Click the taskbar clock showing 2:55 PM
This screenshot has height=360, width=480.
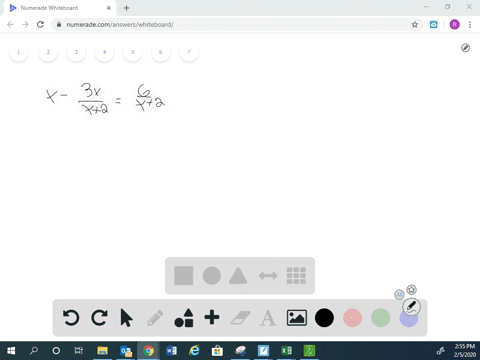[x=465, y=351]
